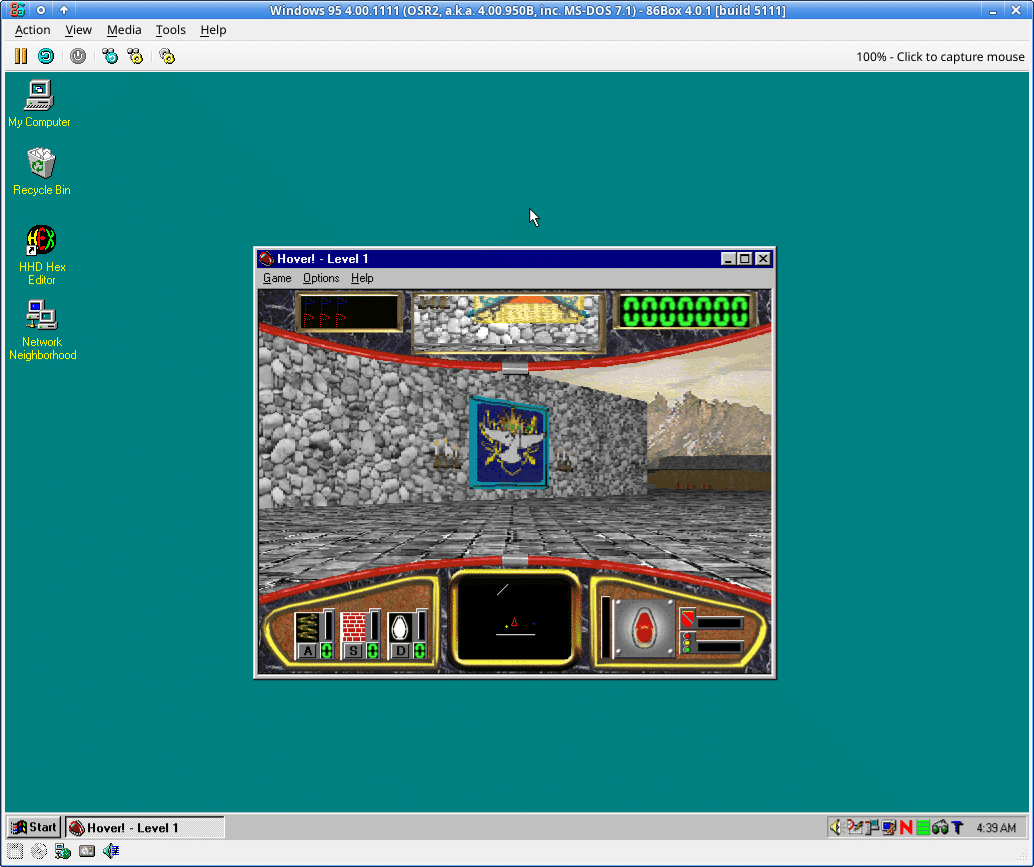Screen dimensions: 1034x867
Task: Click the green score counter display
Action: [685, 311]
